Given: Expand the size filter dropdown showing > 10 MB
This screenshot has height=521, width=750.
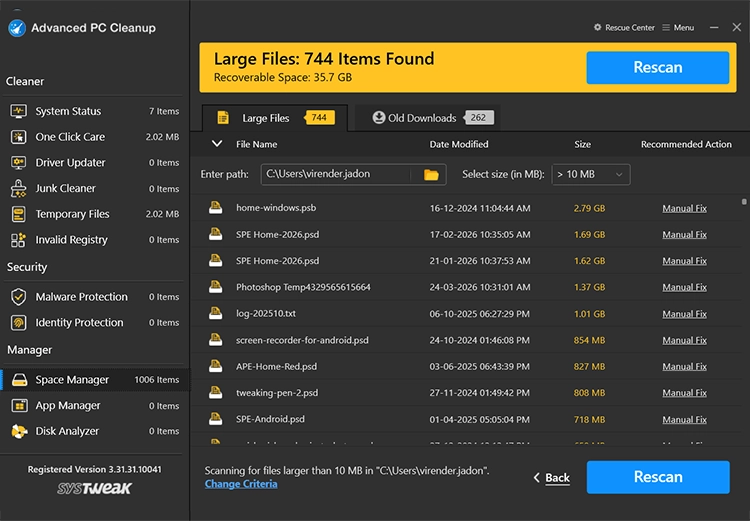Looking at the screenshot, I should coord(590,174).
